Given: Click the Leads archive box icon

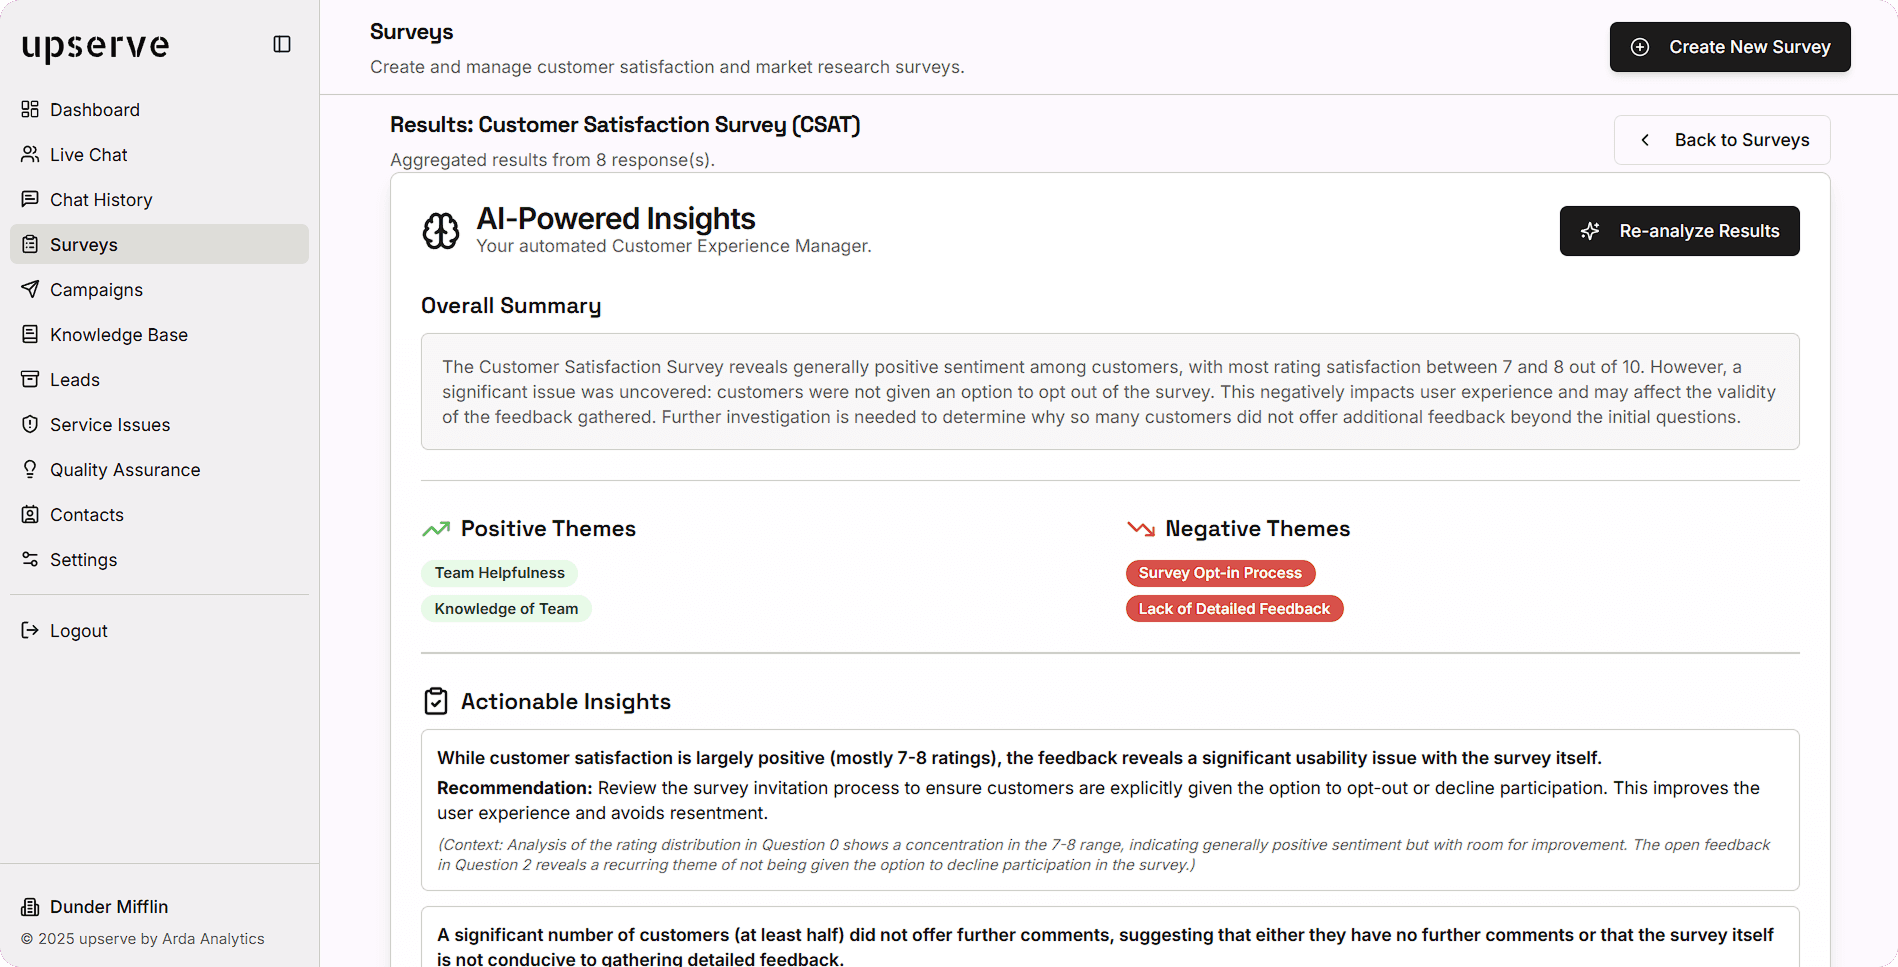Looking at the screenshot, I should coord(30,379).
